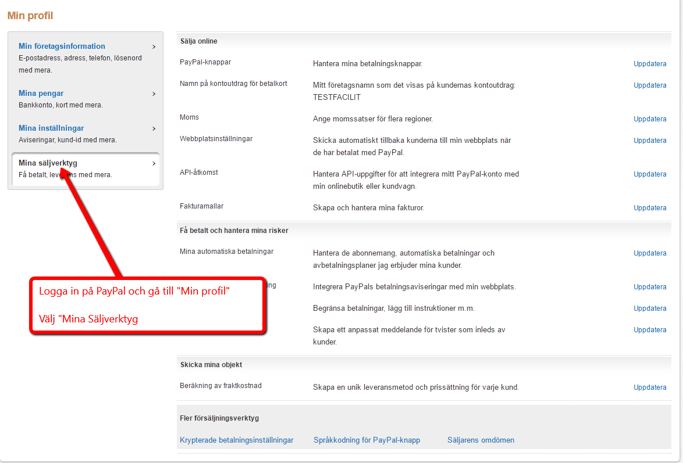Click the Moms row label
The width and height of the screenshot is (683, 463).
[189, 117]
